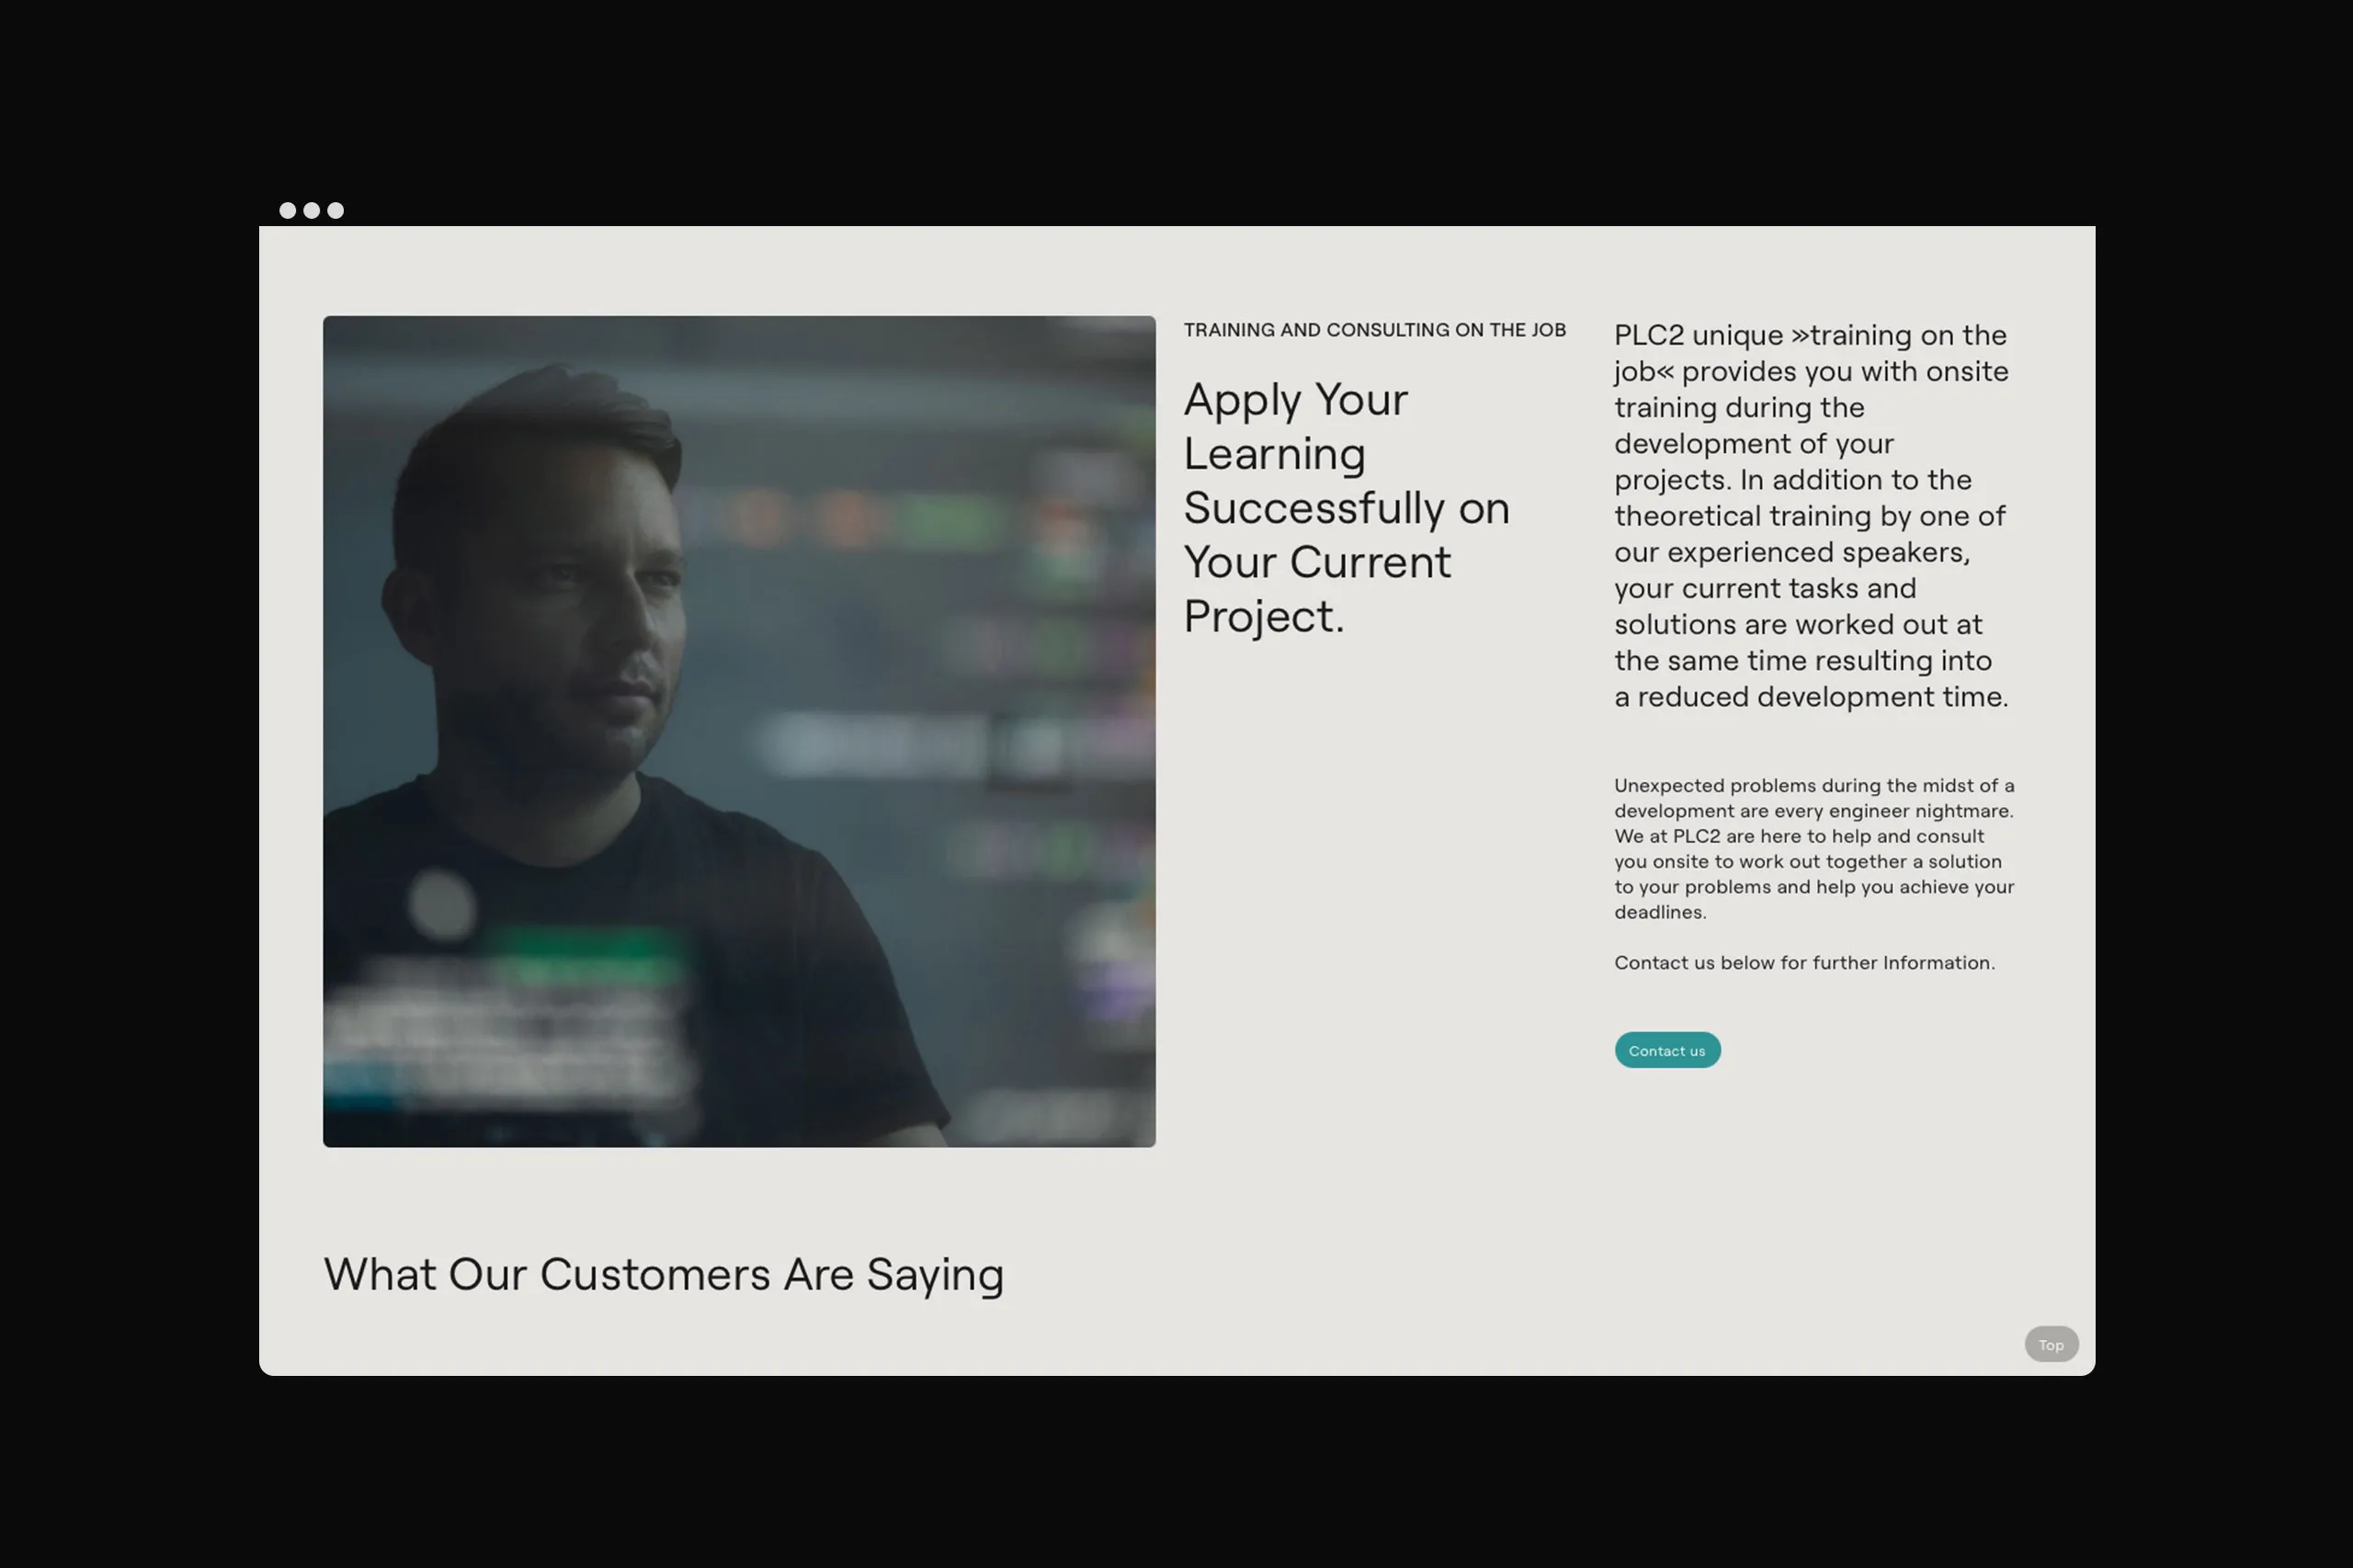The width and height of the screenshot is (2353, 1568).
Task: Click the teal Contact us button
Action: pyautogui.click(x=1667, y=1050)
